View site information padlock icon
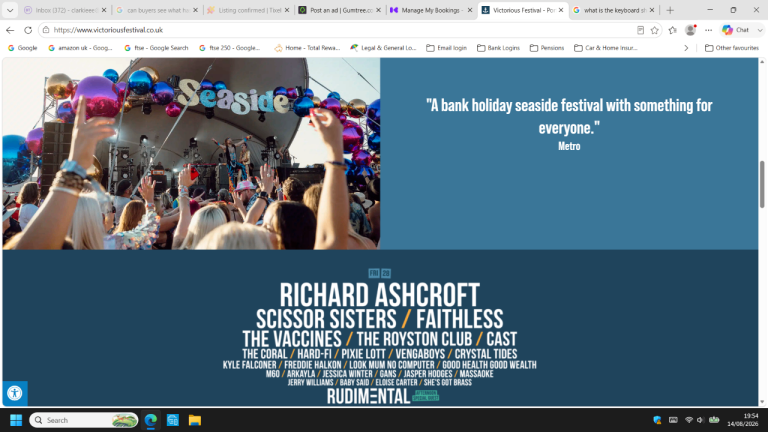 pyautogui.click(x=46, y=30)
